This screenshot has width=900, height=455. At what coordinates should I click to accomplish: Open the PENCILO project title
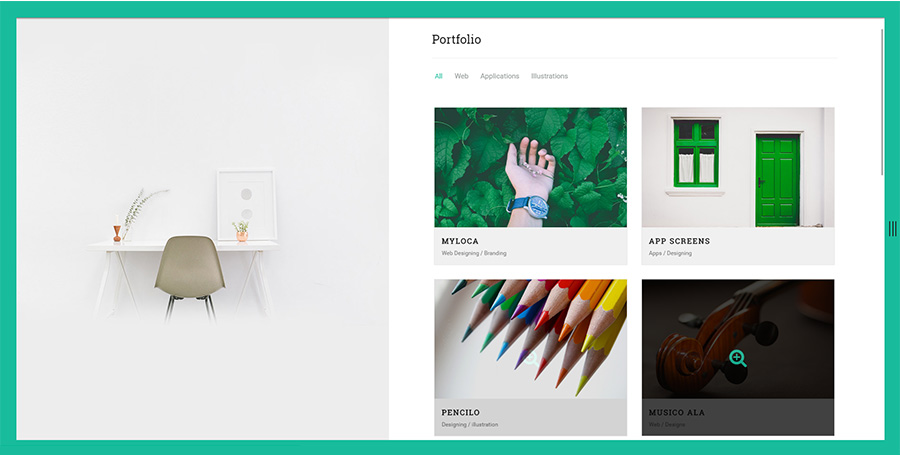click(460, 413)
